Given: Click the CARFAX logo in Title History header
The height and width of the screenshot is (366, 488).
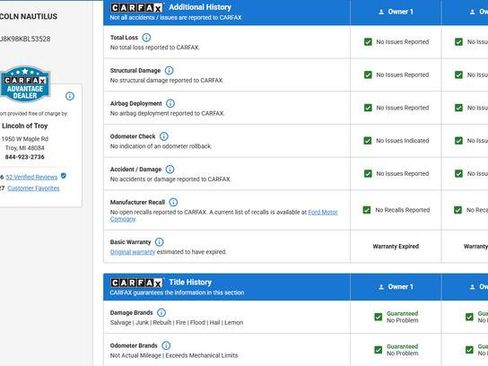Looking at the screenshot, I should click(137, 283).
